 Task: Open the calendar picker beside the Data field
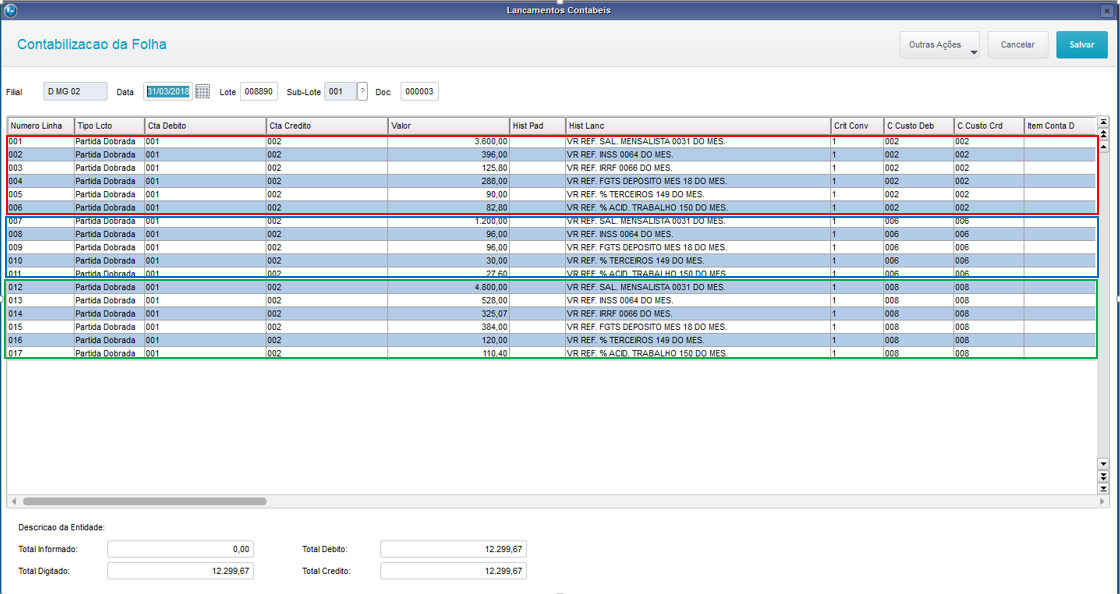click(203, 91)
